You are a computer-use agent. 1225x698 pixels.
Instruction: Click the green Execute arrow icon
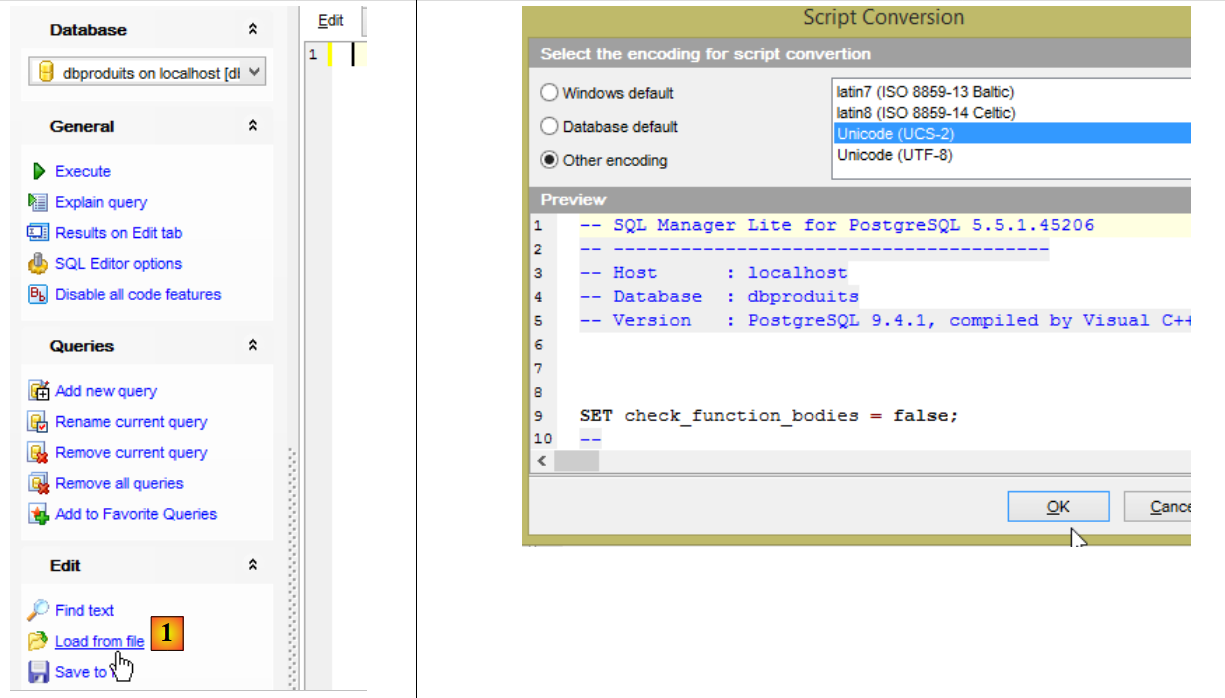coord(39,171)
